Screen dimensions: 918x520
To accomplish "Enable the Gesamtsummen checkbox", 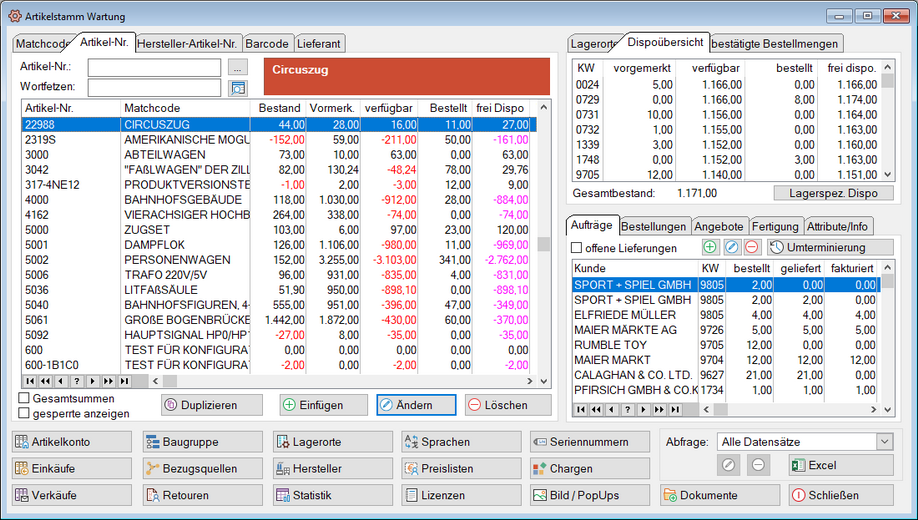I will point(25,398).
